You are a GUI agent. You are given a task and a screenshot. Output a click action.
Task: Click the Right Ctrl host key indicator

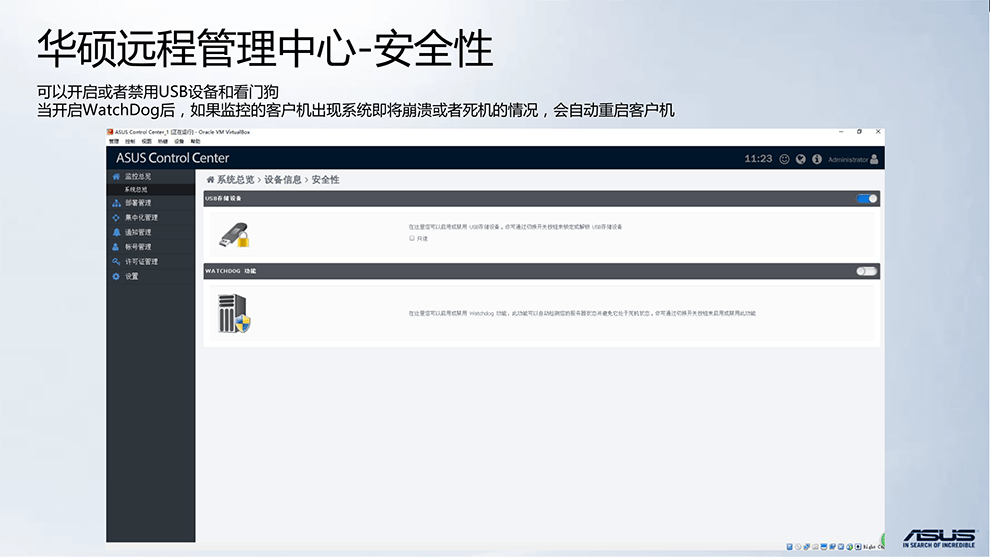[x=873, y=547]
